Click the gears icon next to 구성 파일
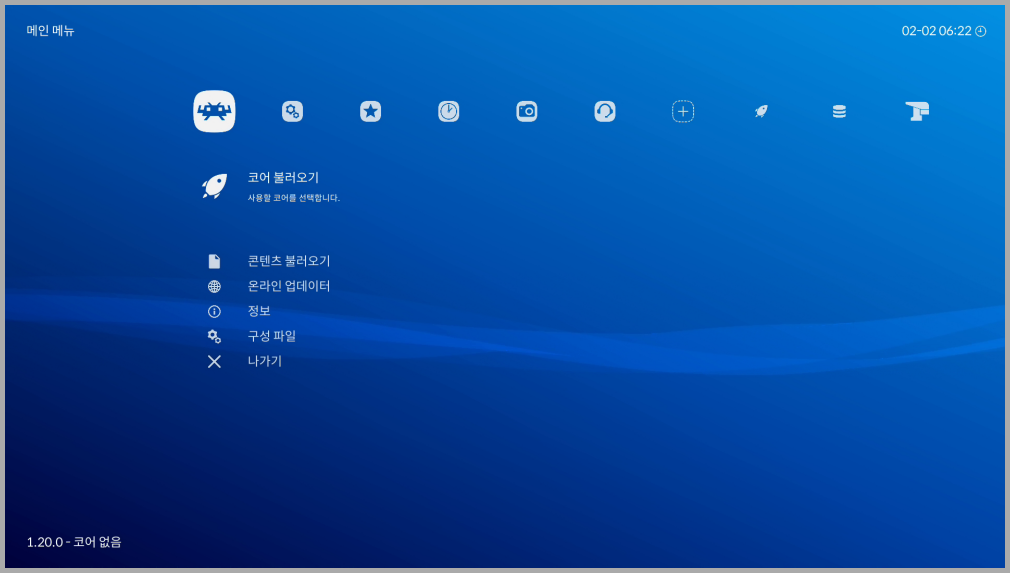 (x=214, y=336)
